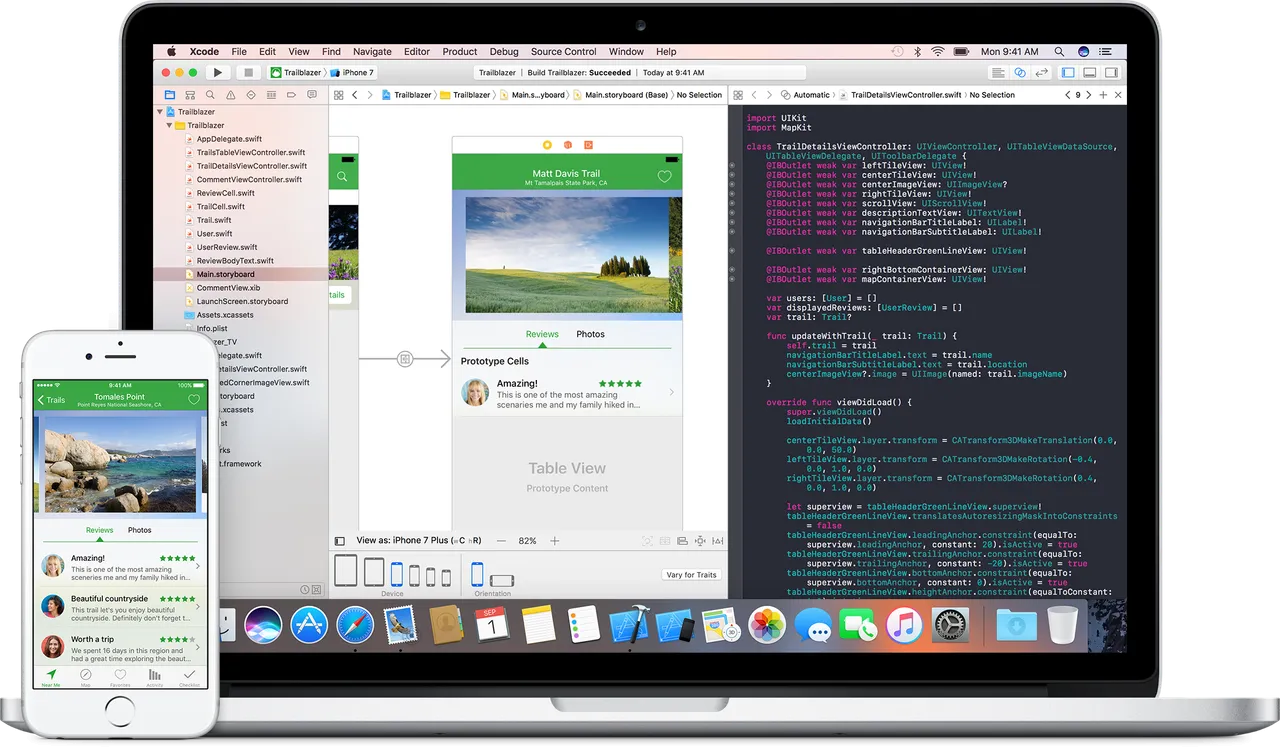This screenshot has height=748, width=1280.
Task: Go forward in storyboard editor history
Action: coord(370,95)
